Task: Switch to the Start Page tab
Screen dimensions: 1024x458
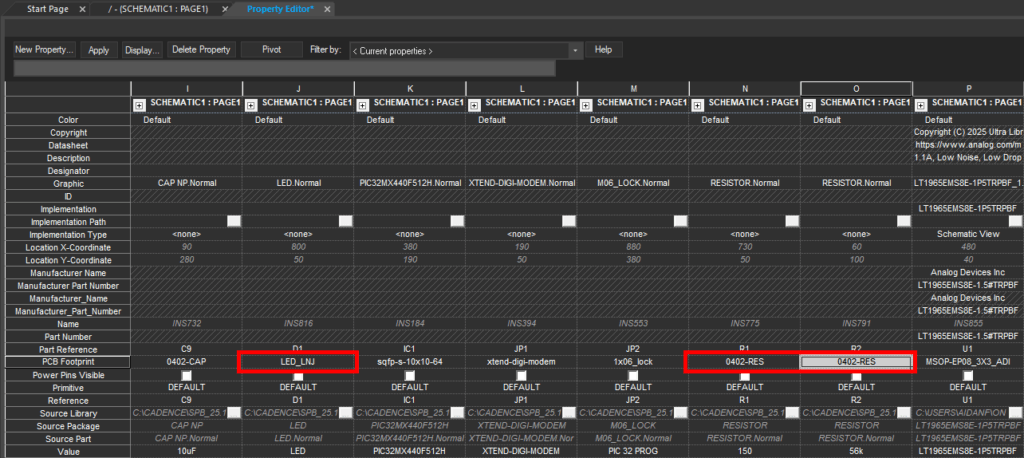Action: 48,9
